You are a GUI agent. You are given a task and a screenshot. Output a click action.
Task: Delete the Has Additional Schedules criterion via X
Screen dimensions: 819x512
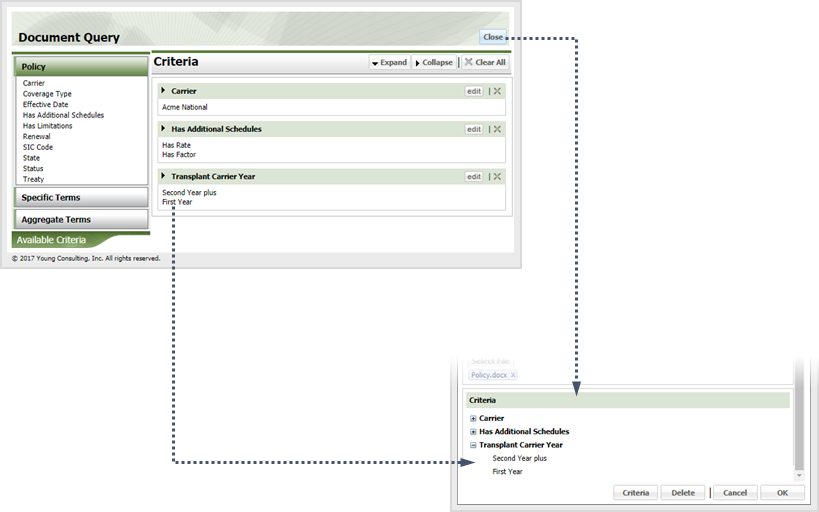pos(497,129)
